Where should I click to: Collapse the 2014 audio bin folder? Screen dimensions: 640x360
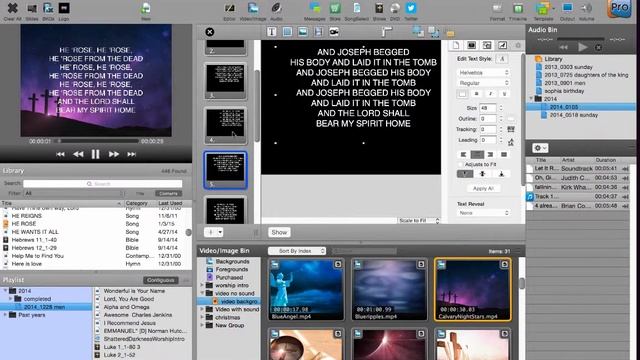[531, 99]
